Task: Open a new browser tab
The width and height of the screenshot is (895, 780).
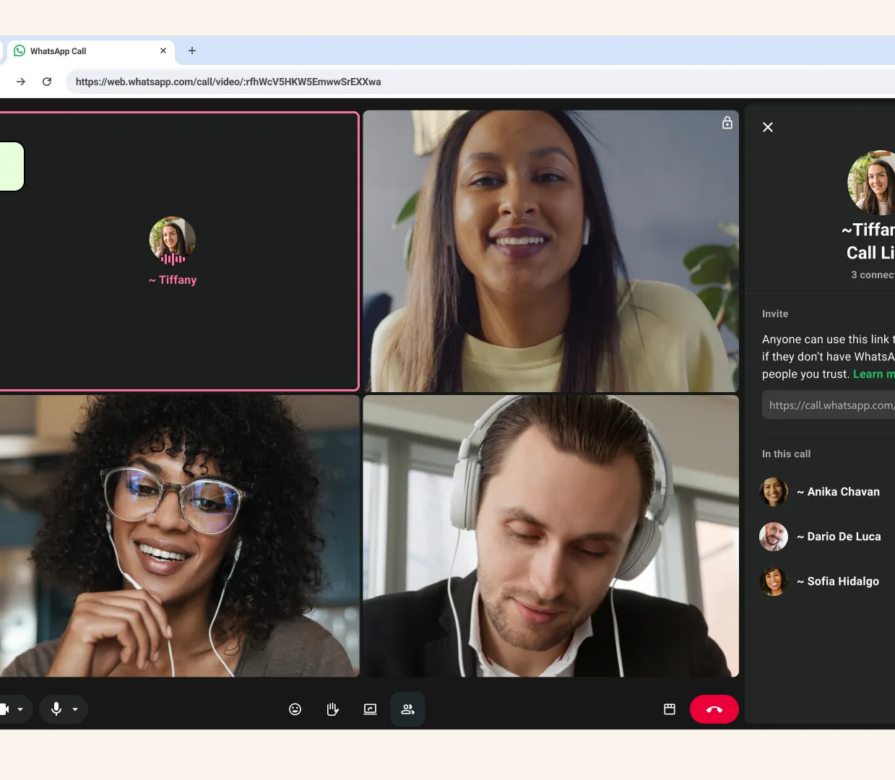Action: pos(192,51)
